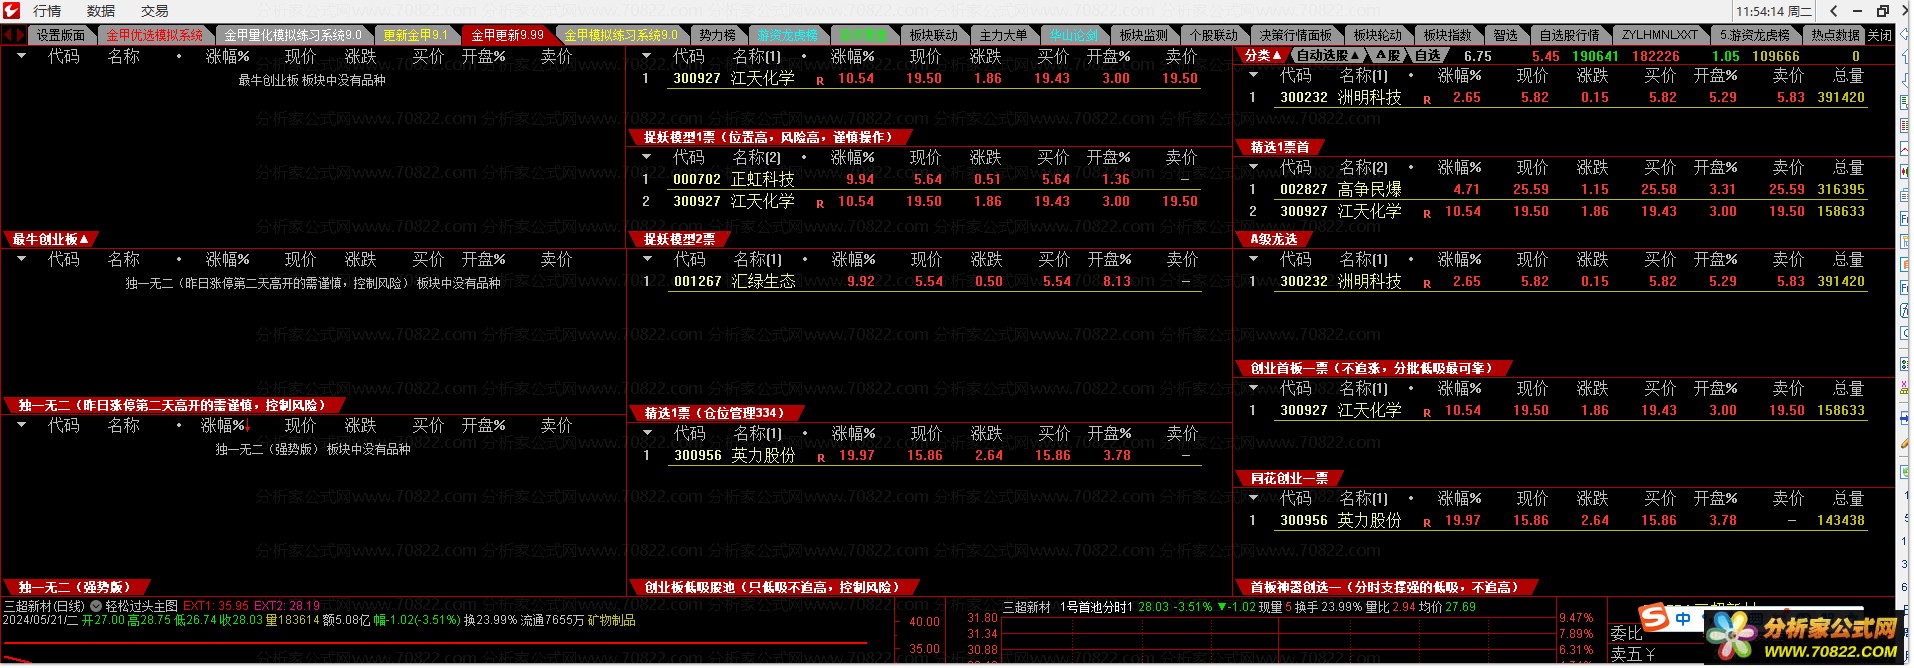Switch to the 更新金甲9.1 tab
Image resolution: width=1914 pixels, height=668 pixels.
[x=416, y=35]
